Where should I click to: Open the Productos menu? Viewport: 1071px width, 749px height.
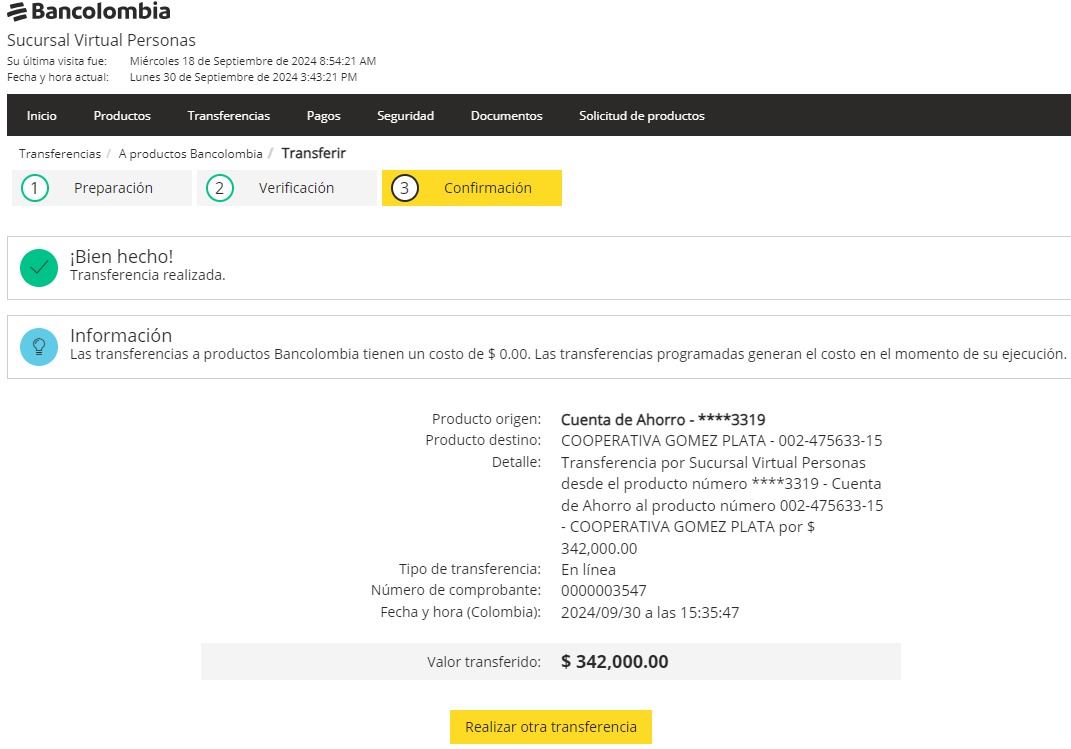[122, 116]
